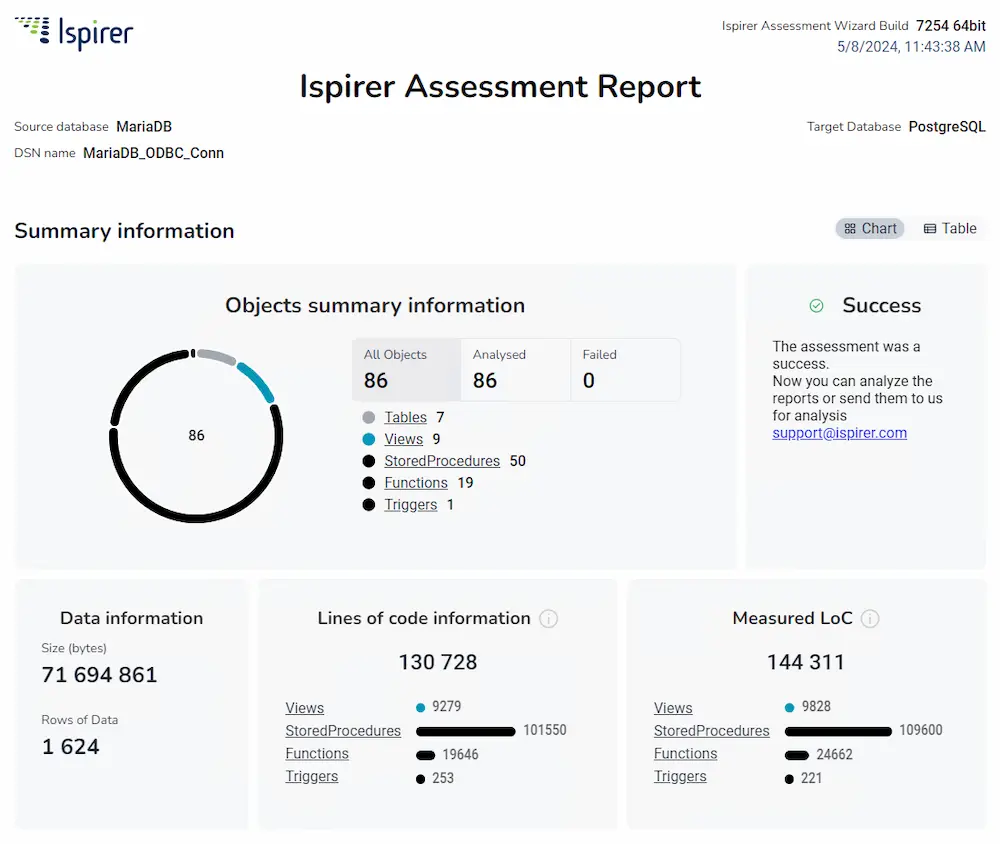Click the support@ispirer.com email link

[x=839, y=433]
